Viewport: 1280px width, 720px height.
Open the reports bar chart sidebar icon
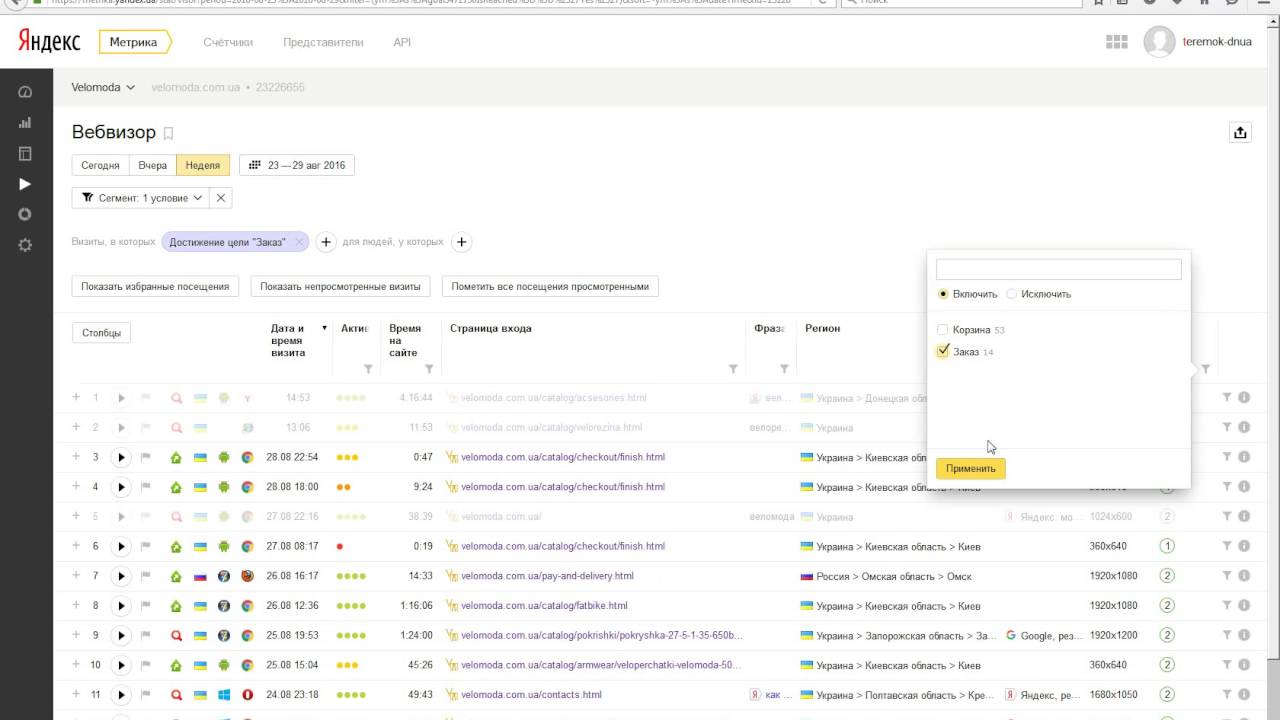(x=25, y=123)
